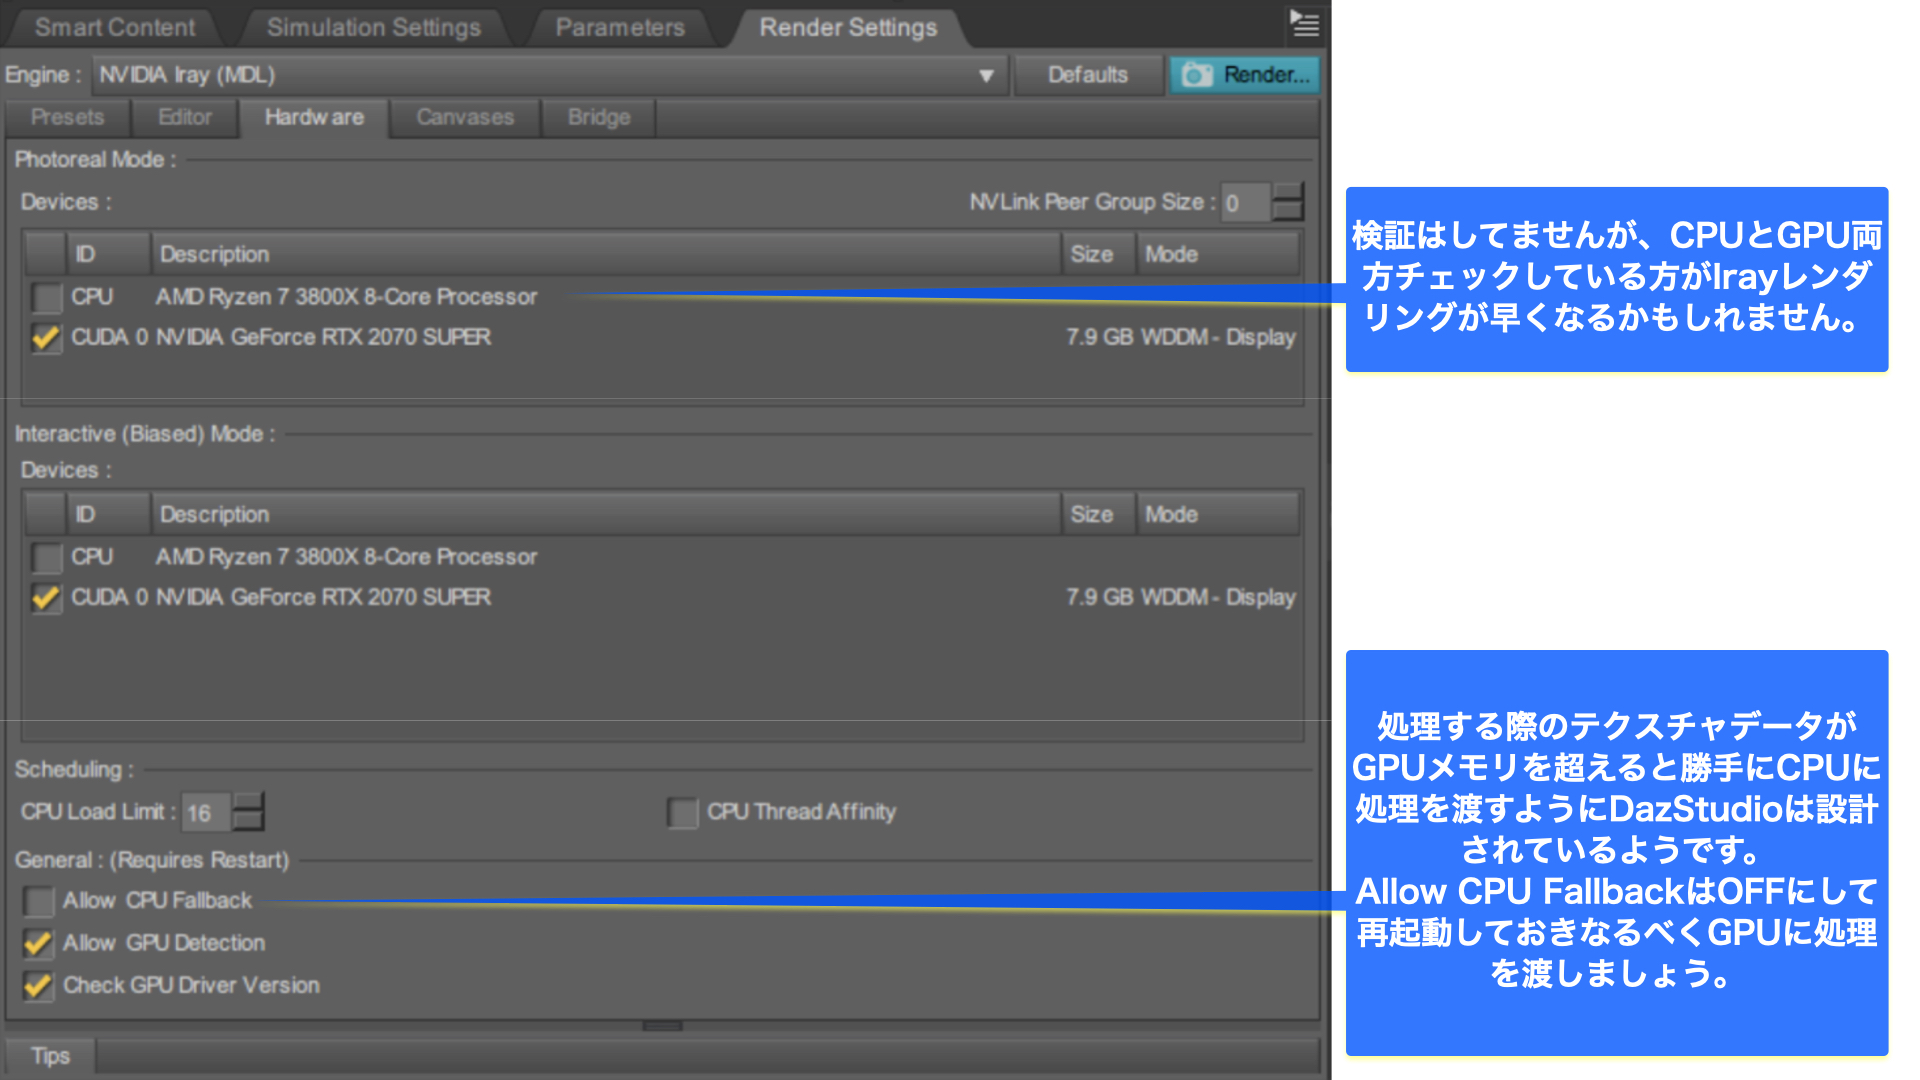Increase NVLink Peer Group Size with up arrow
The image size is (1920, 1080).
1288,192
